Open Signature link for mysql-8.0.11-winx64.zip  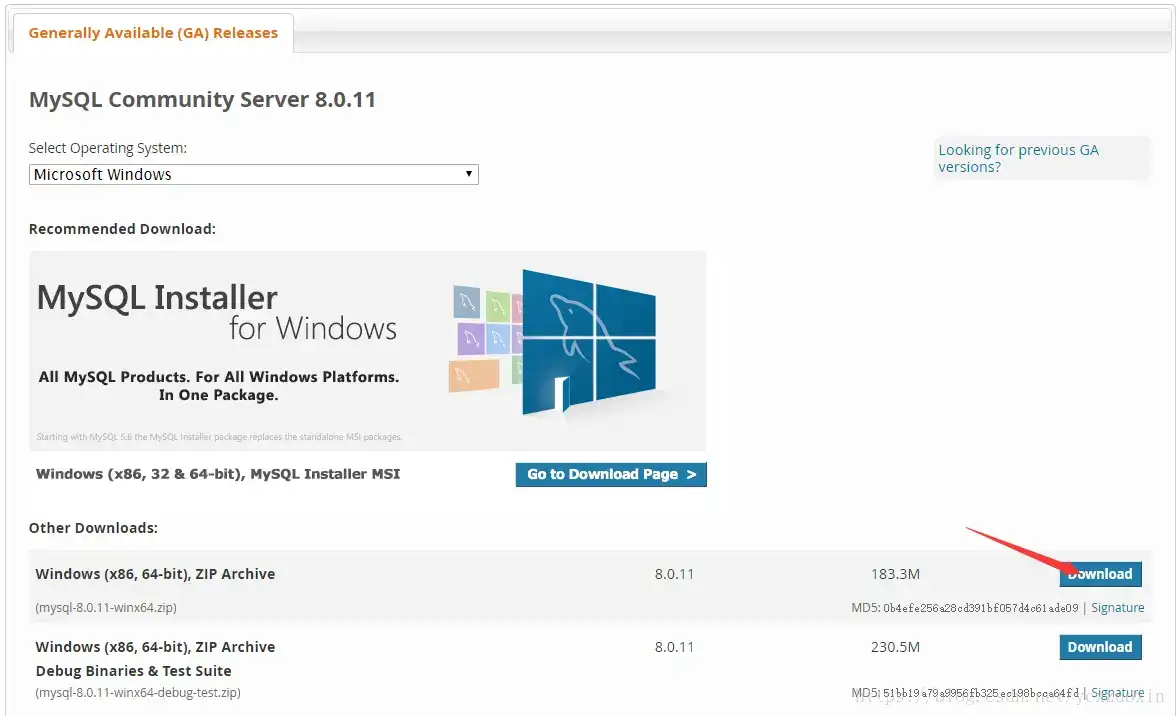tap(1118, 608)
